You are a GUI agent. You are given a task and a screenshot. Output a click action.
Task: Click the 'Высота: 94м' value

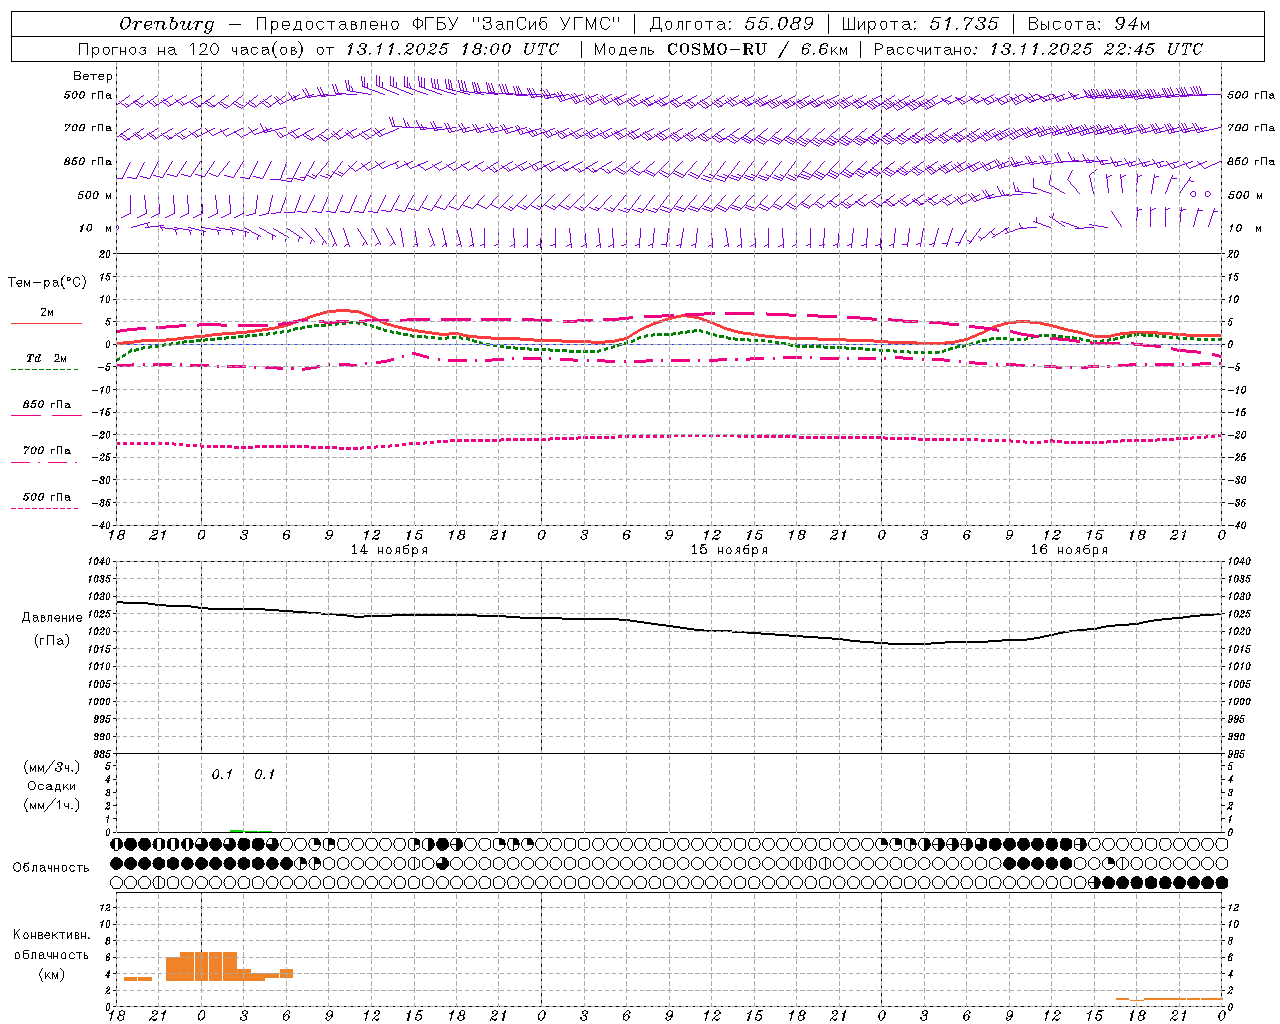pyautogui.click(x=1089, y=24)
